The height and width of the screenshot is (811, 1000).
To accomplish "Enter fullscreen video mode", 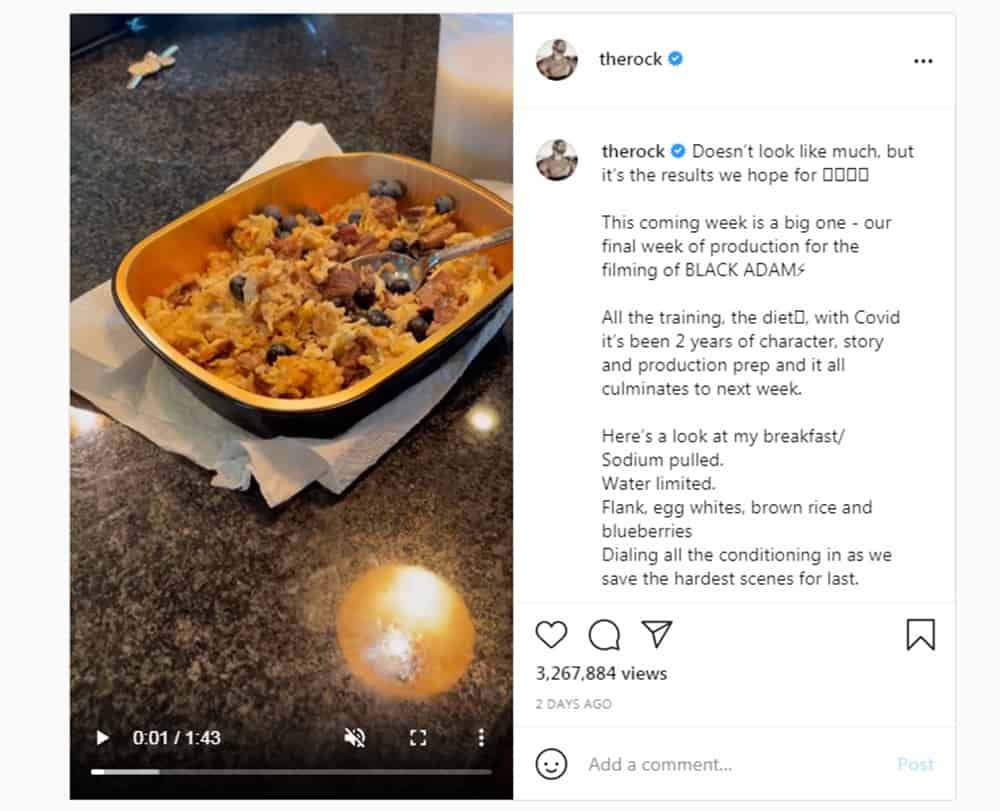I will pyautogui.click(x=418, y=738).
